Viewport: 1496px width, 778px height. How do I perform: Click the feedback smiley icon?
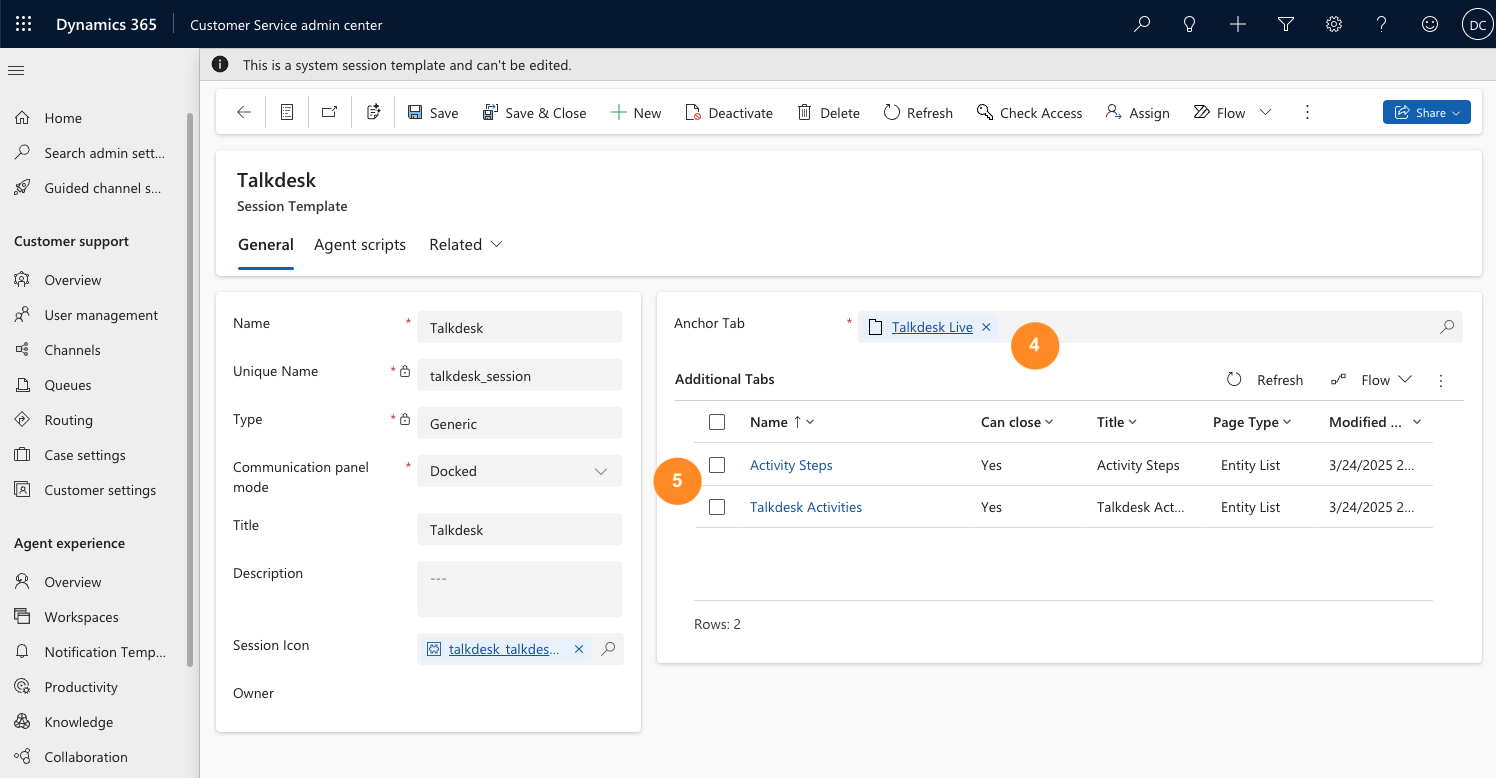tap(1430, 24)
